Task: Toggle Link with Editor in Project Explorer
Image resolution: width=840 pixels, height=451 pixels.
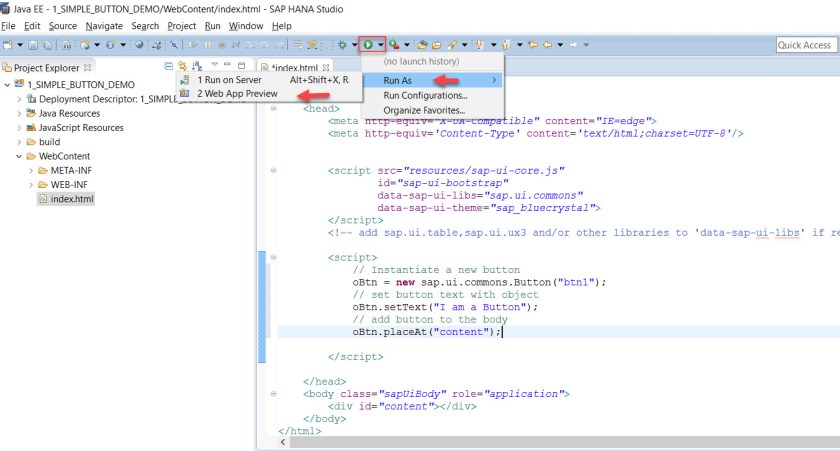Action: click(x=182, y=67)
